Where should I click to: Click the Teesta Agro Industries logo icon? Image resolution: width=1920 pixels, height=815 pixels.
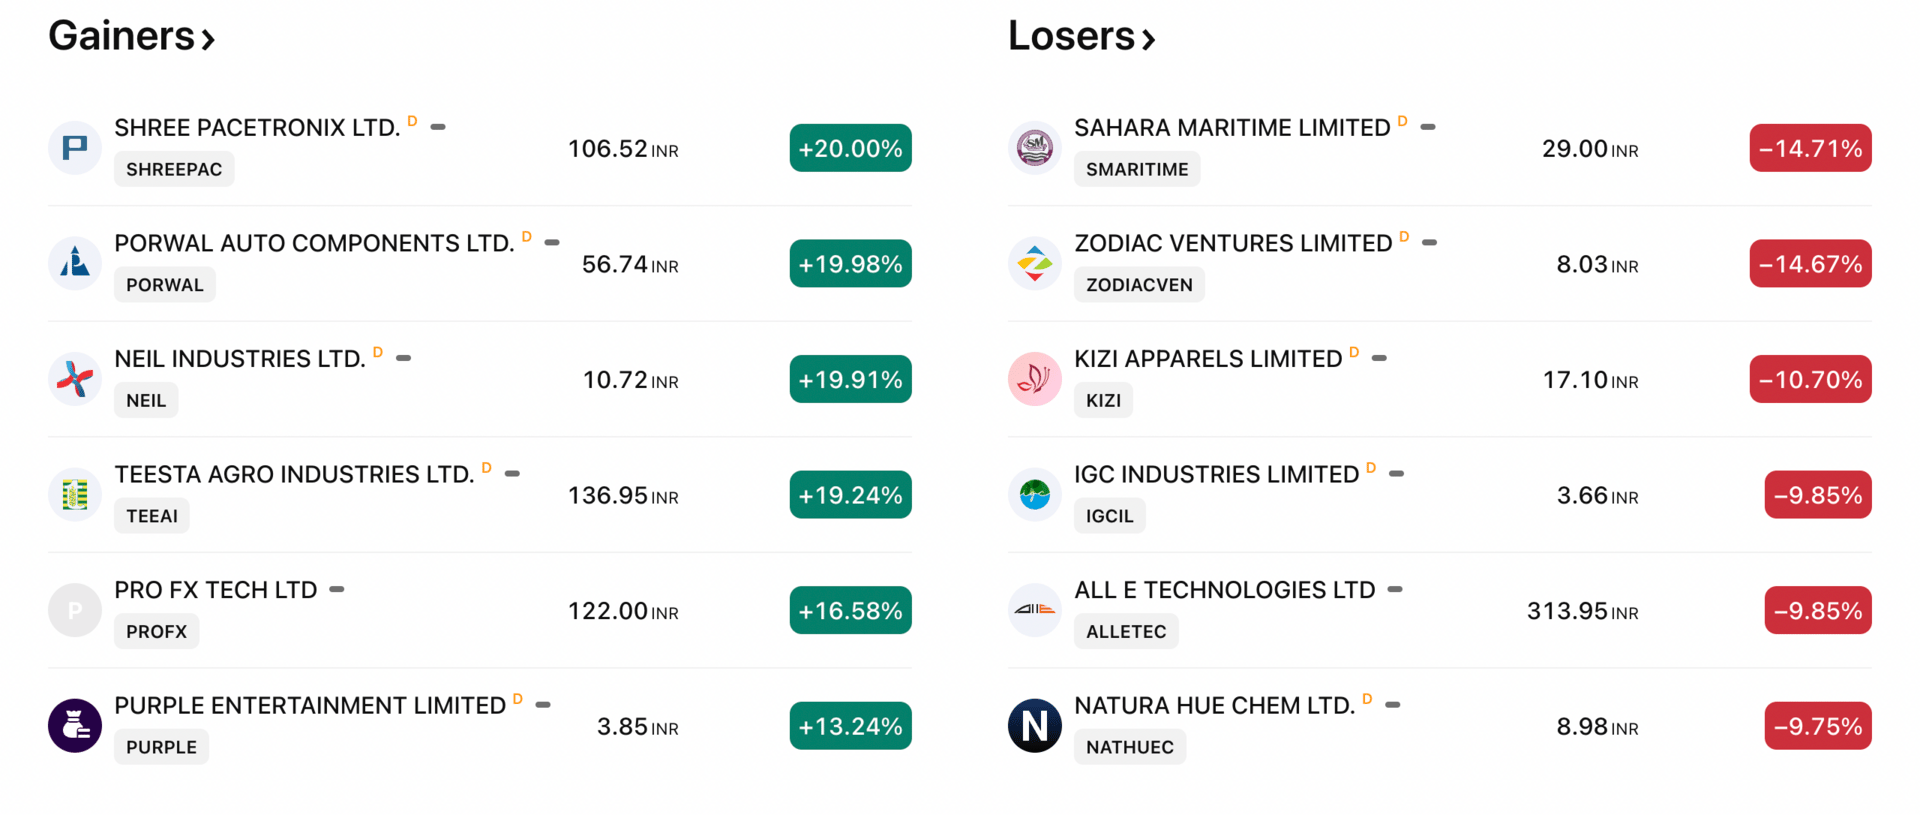point(75,495)
